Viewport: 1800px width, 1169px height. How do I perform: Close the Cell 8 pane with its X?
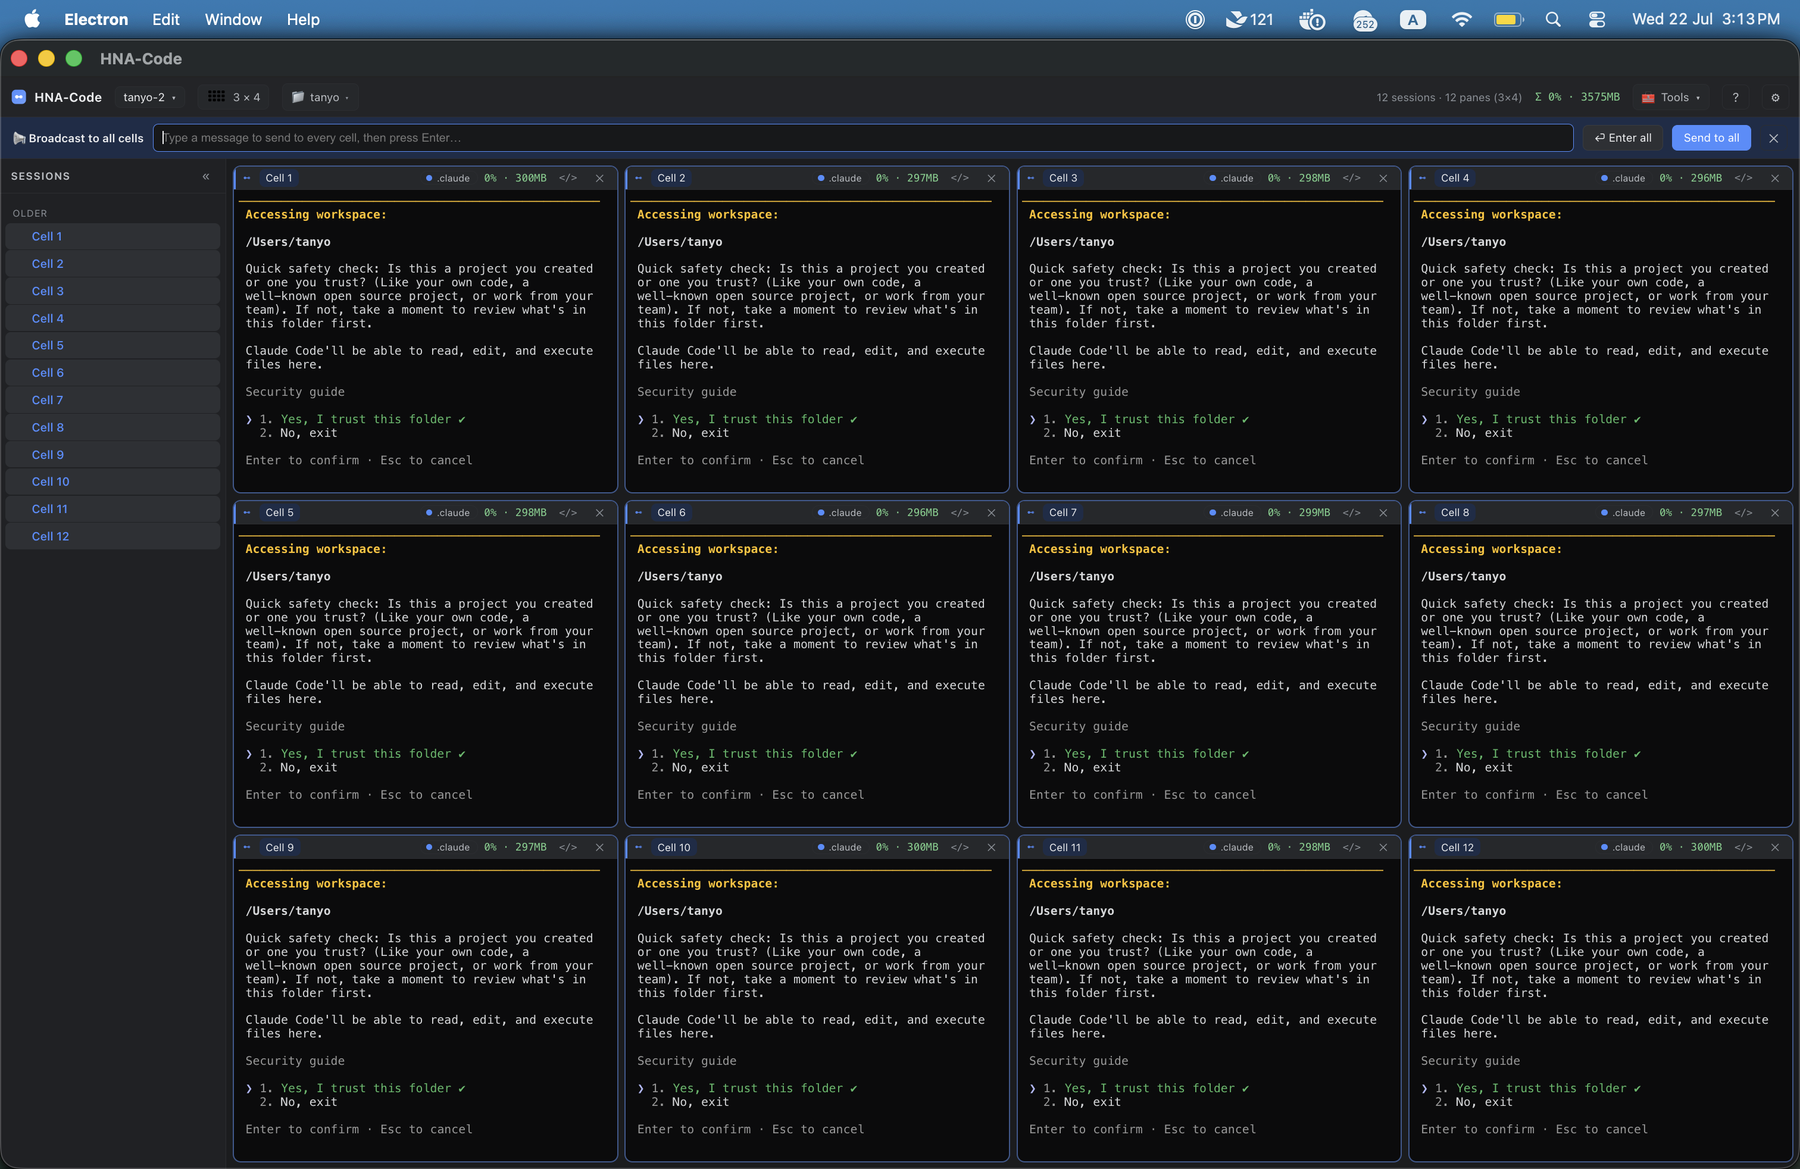(1776, 513)
